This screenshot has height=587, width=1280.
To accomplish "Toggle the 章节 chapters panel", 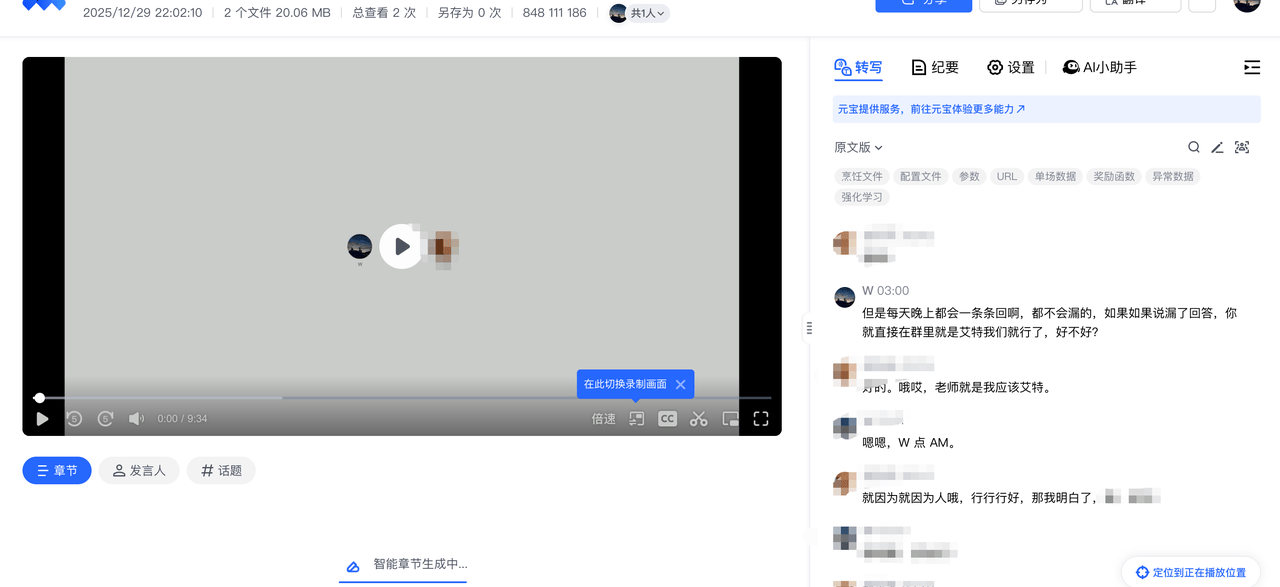I will (56, 470).
